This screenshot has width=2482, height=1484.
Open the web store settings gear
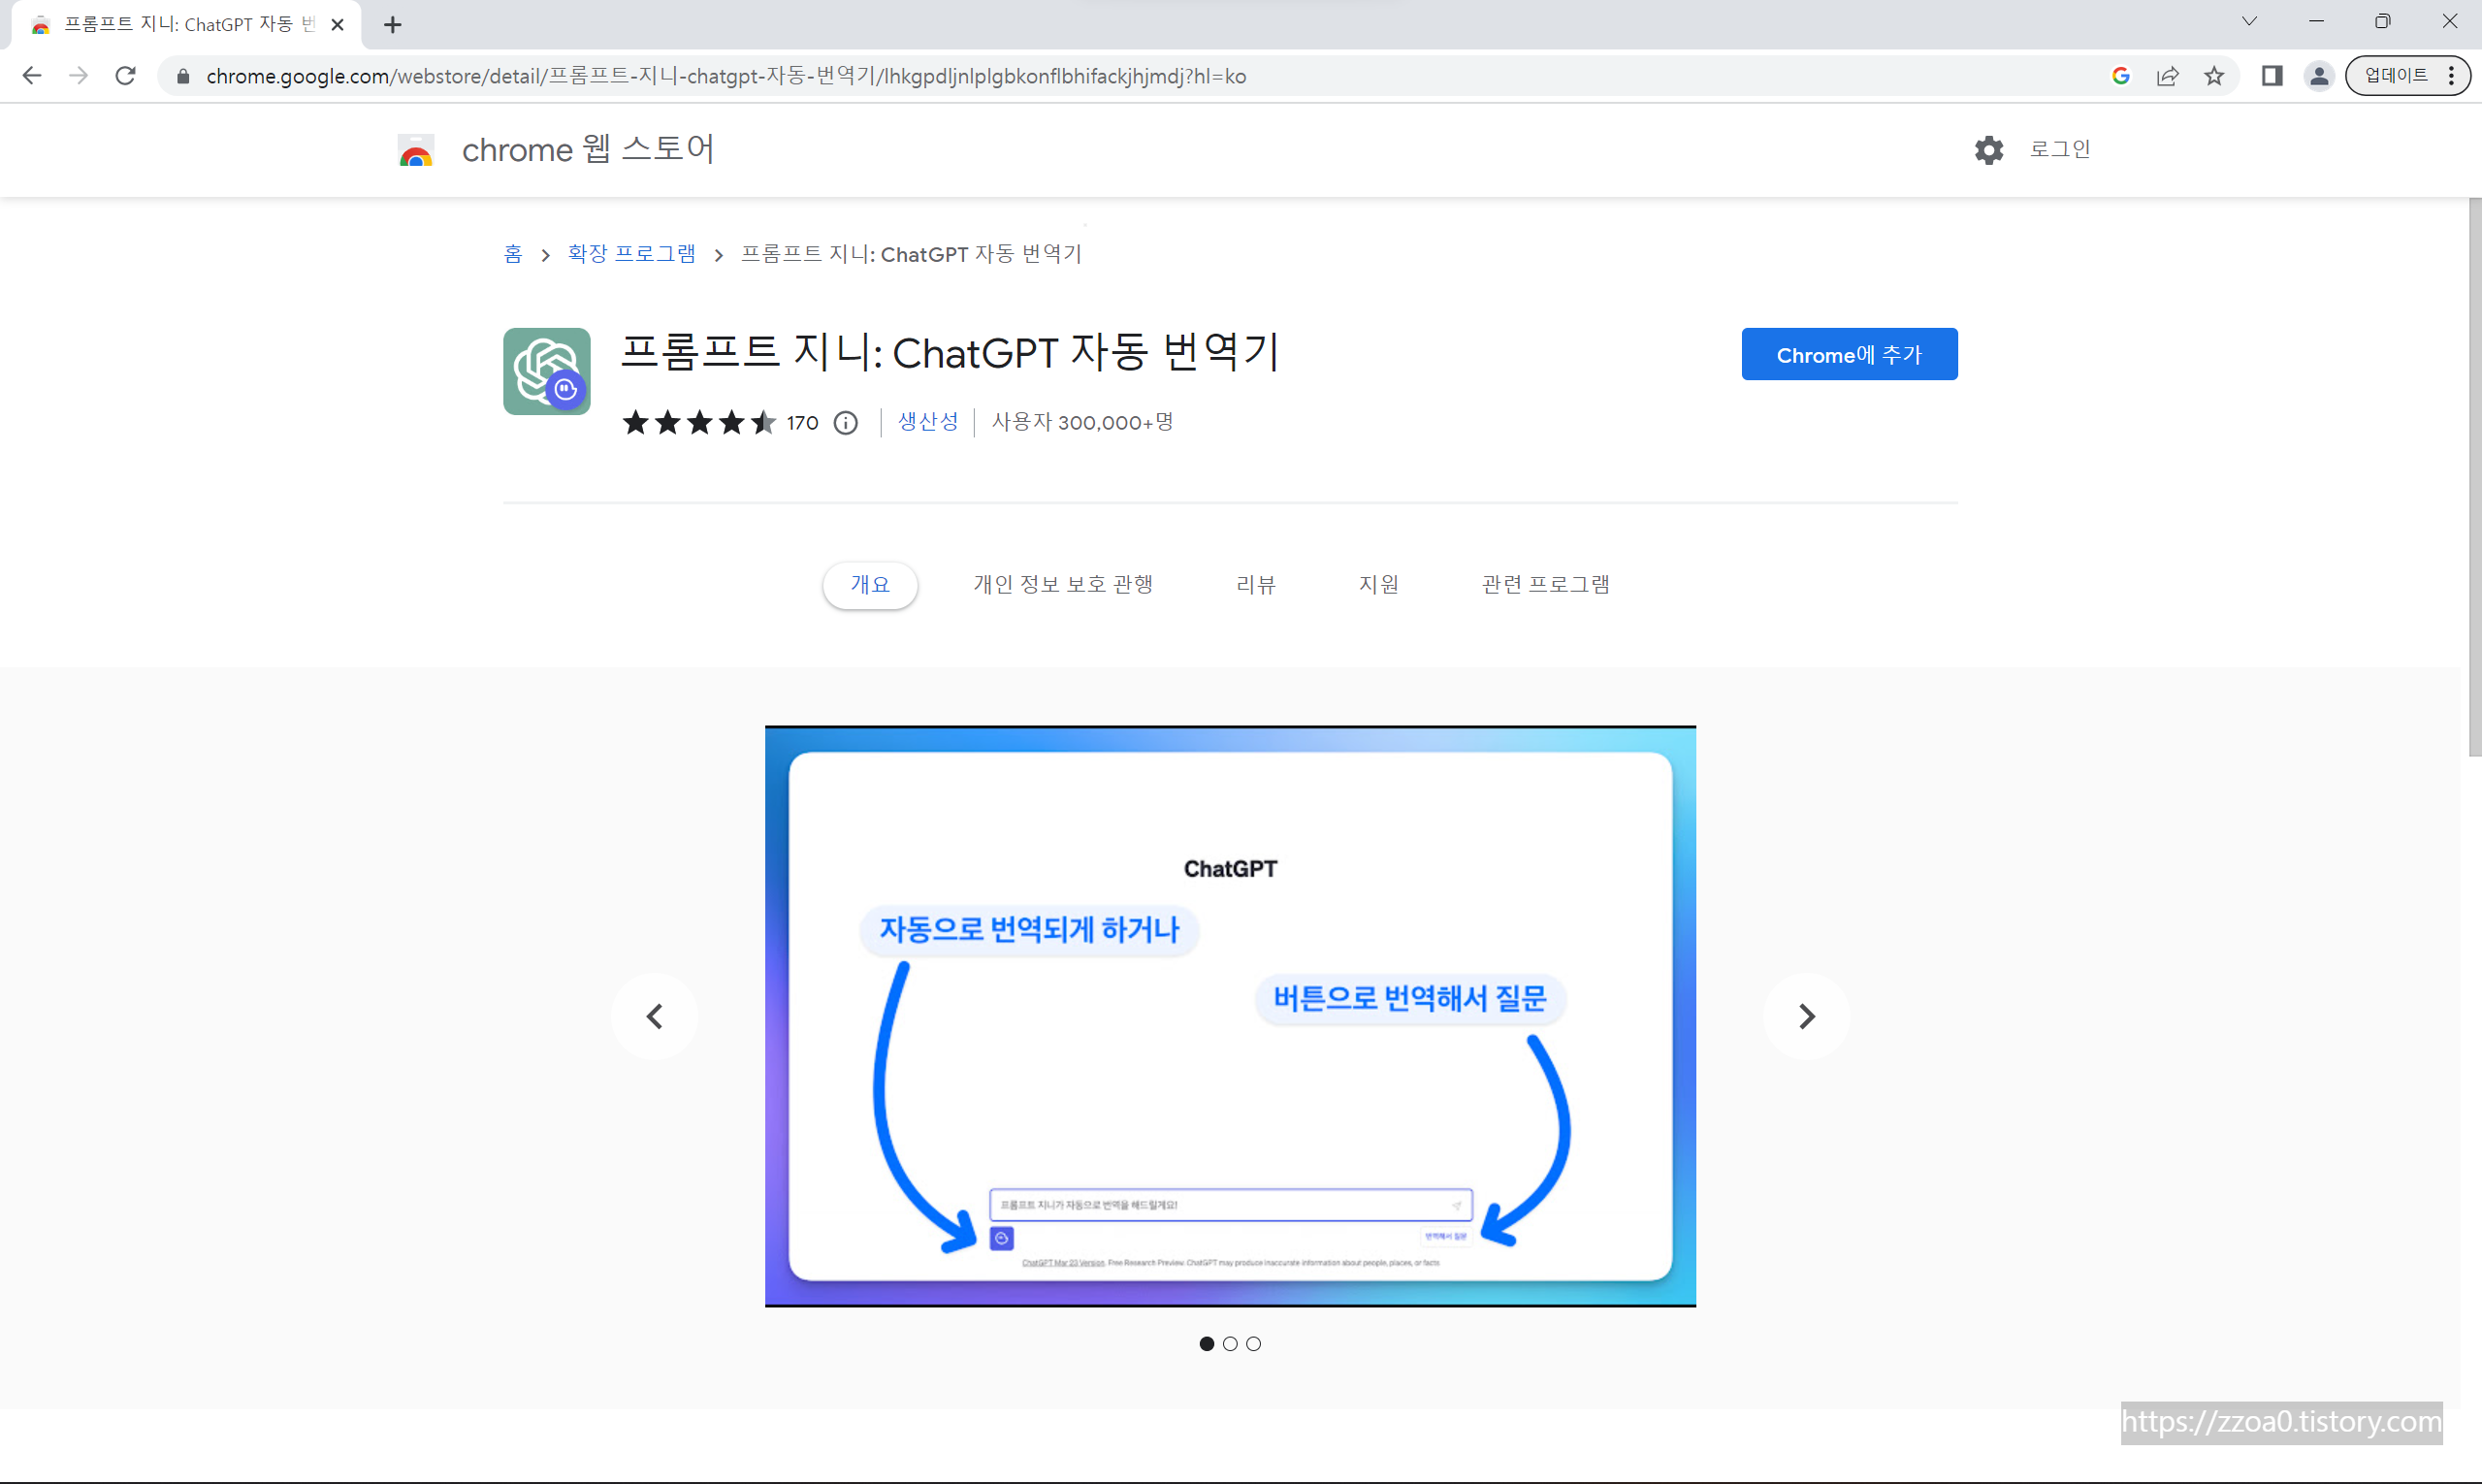pyautogui.click(x=1988, y=150)
